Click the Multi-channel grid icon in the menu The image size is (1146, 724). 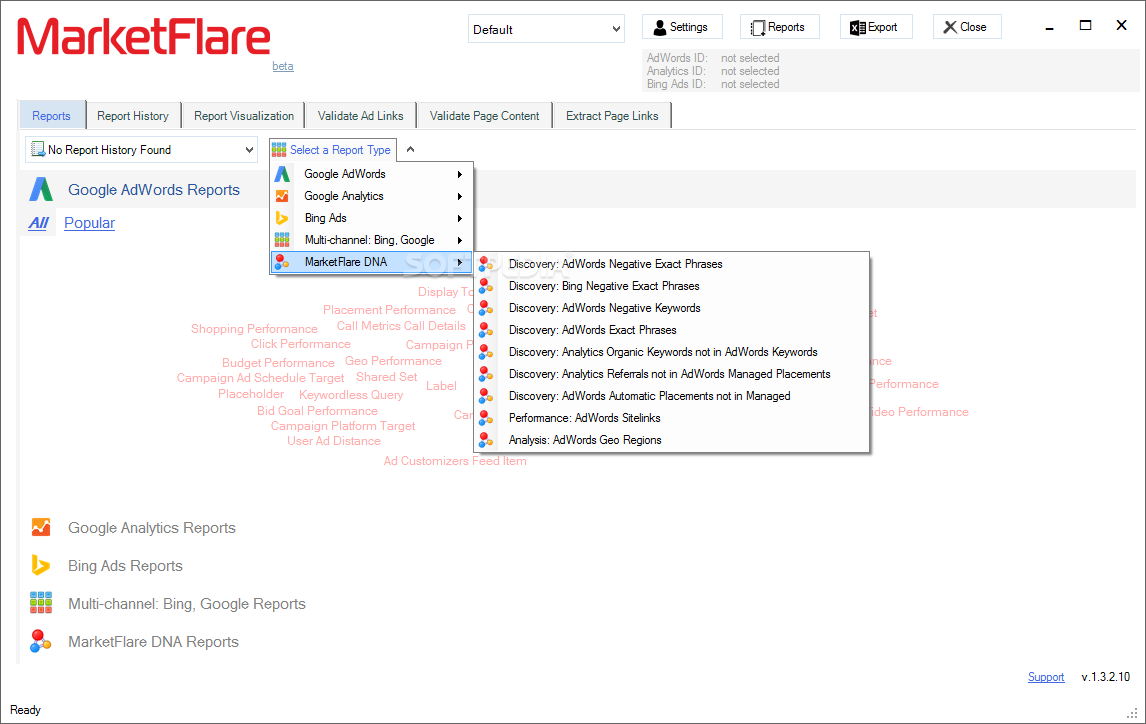[282, 240]
